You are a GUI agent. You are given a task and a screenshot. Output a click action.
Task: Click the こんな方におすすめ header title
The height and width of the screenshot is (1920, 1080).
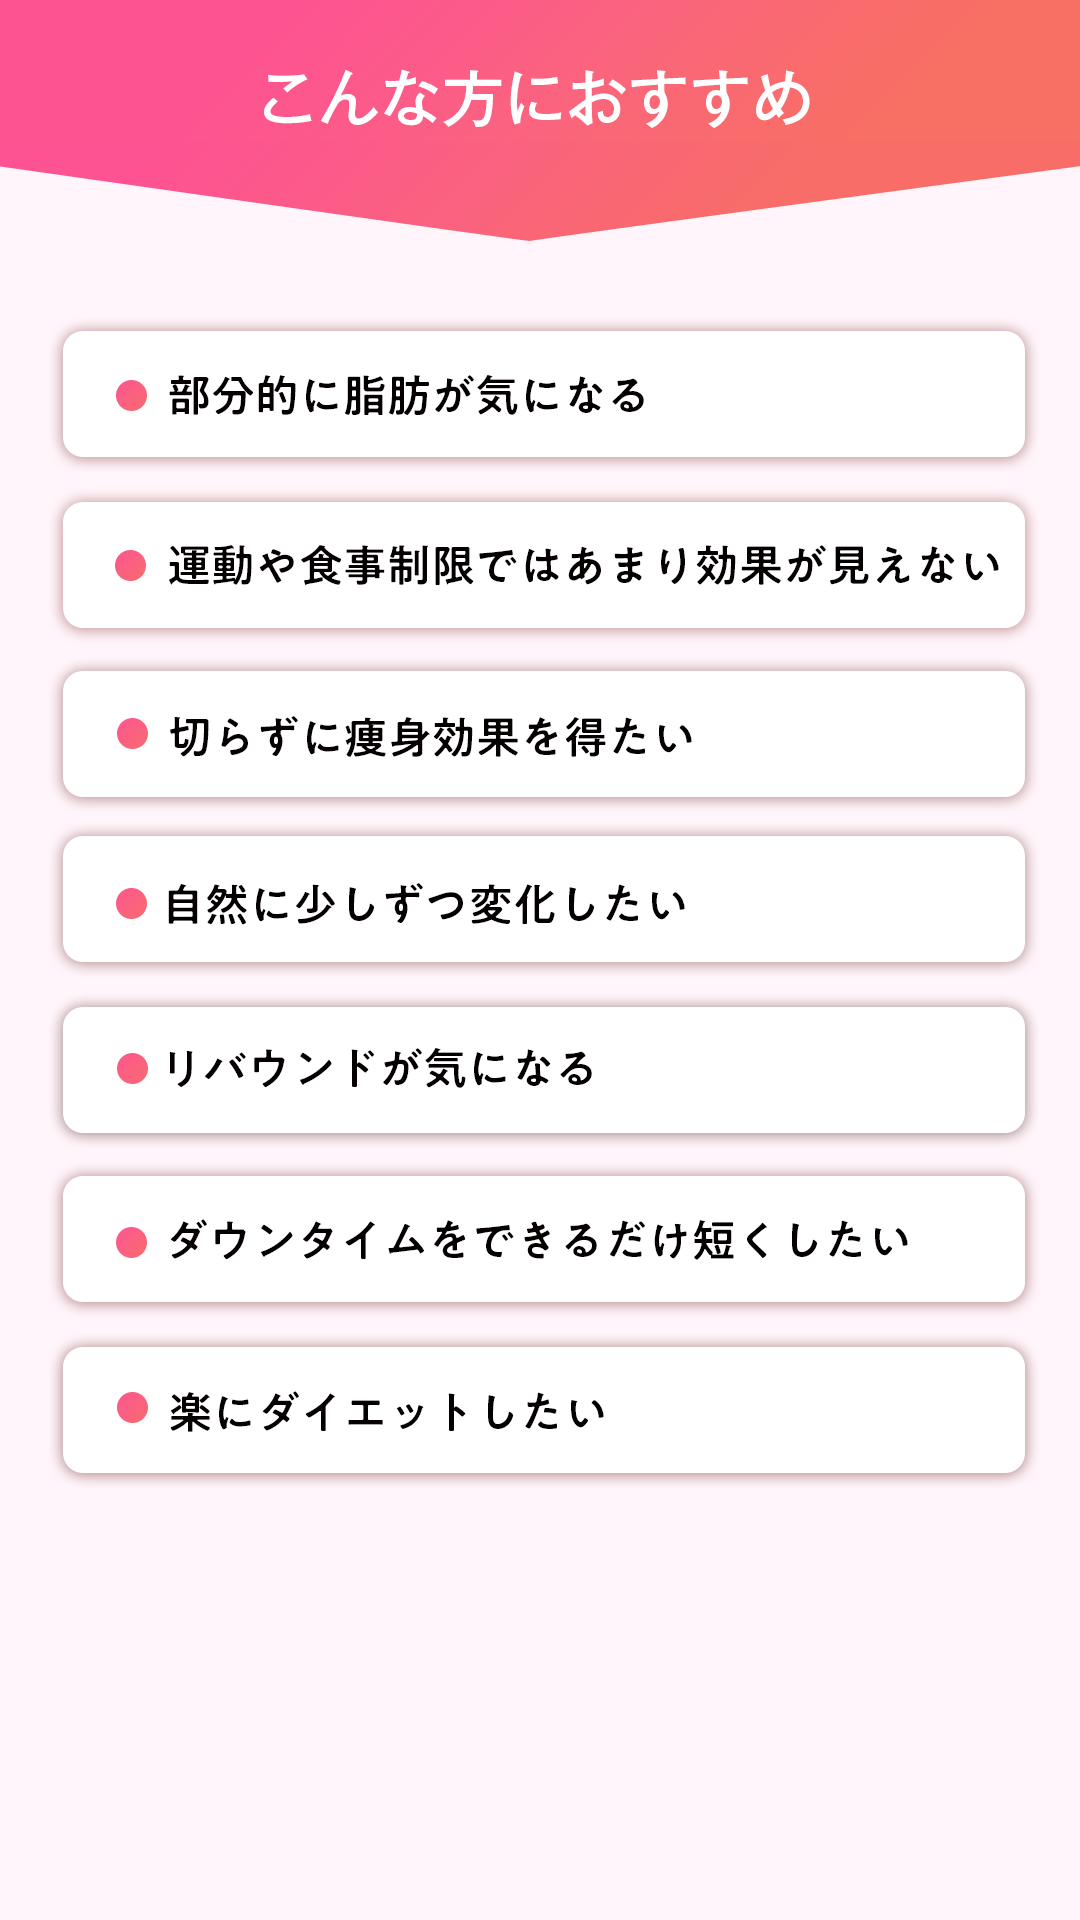click(x=537, y=98)
